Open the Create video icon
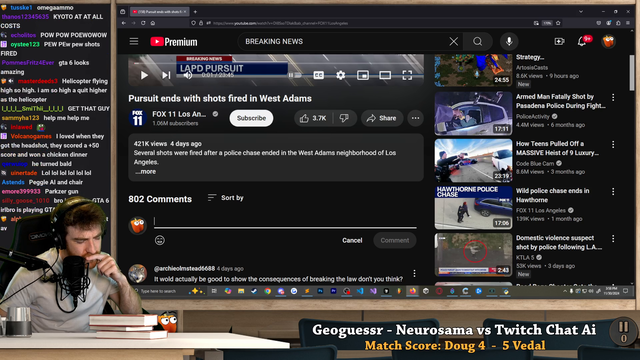Image resolution: width=640 pixels, height=360 pixels. (559, 41)
